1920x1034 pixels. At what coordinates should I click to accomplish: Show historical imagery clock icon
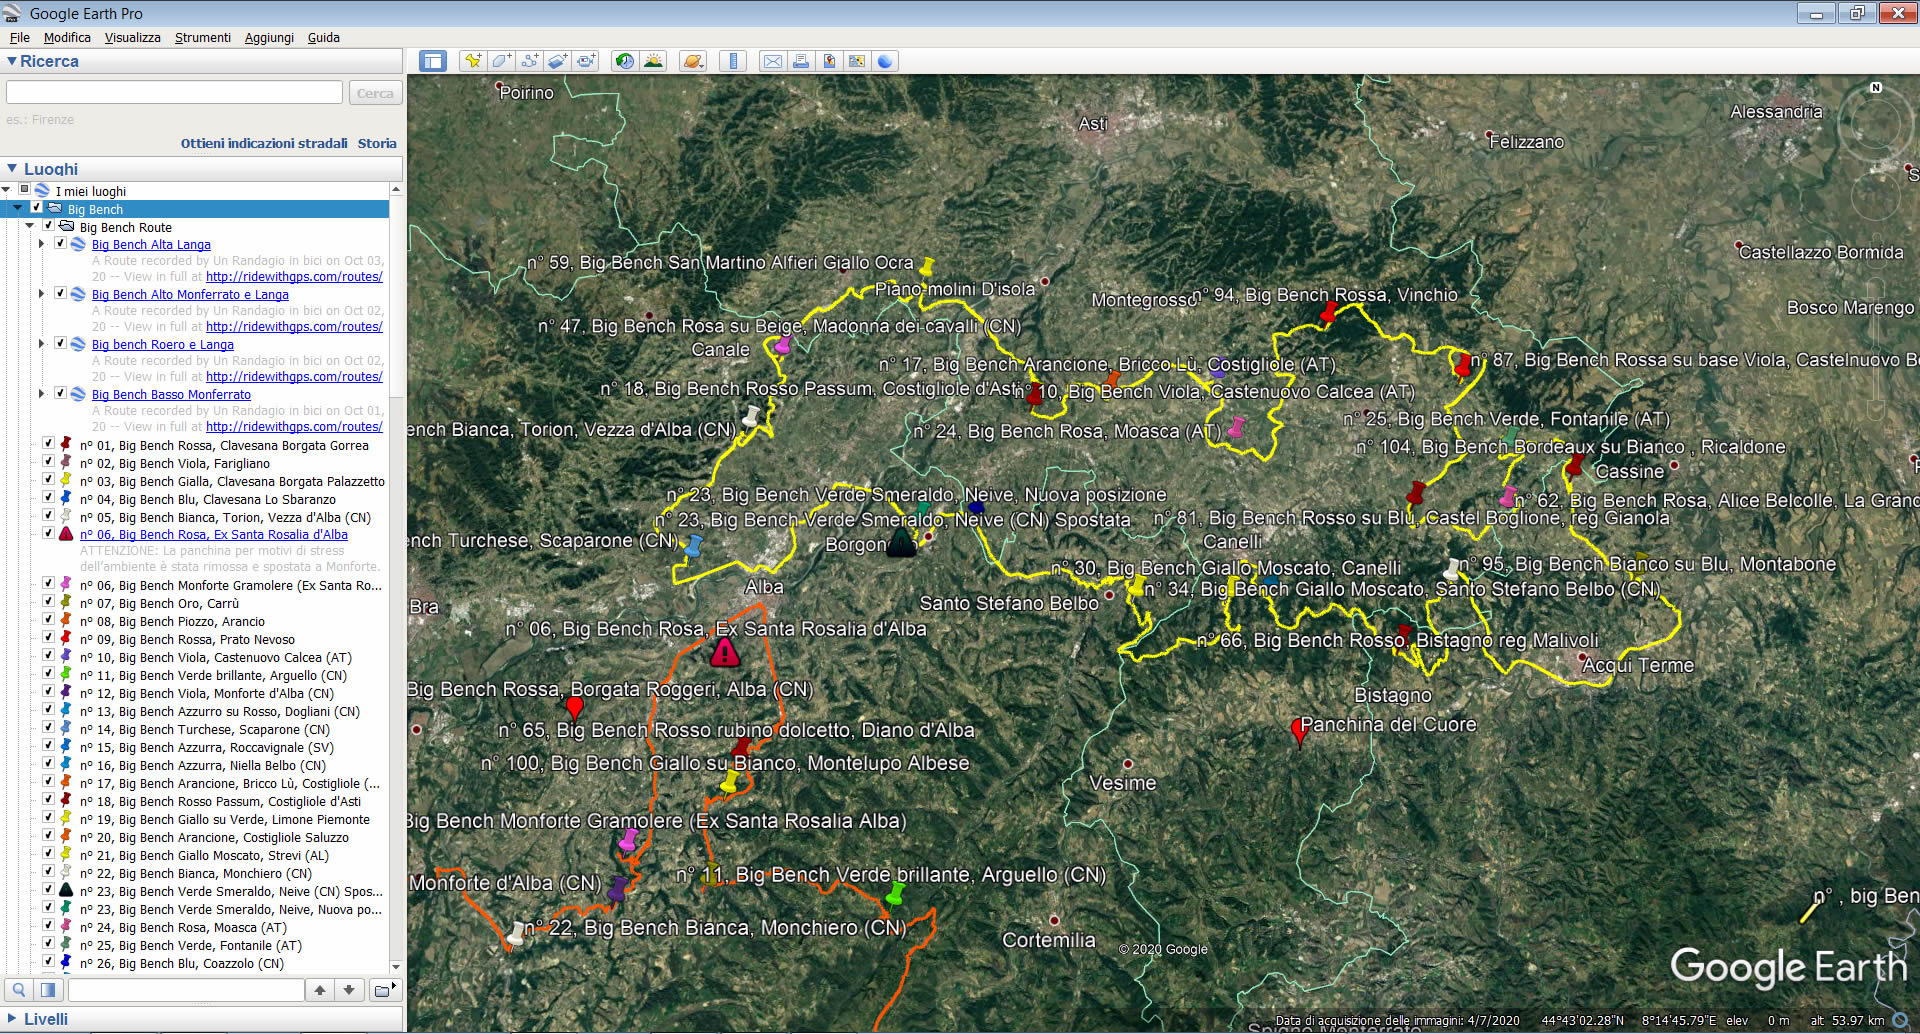[x=625, y=61]
